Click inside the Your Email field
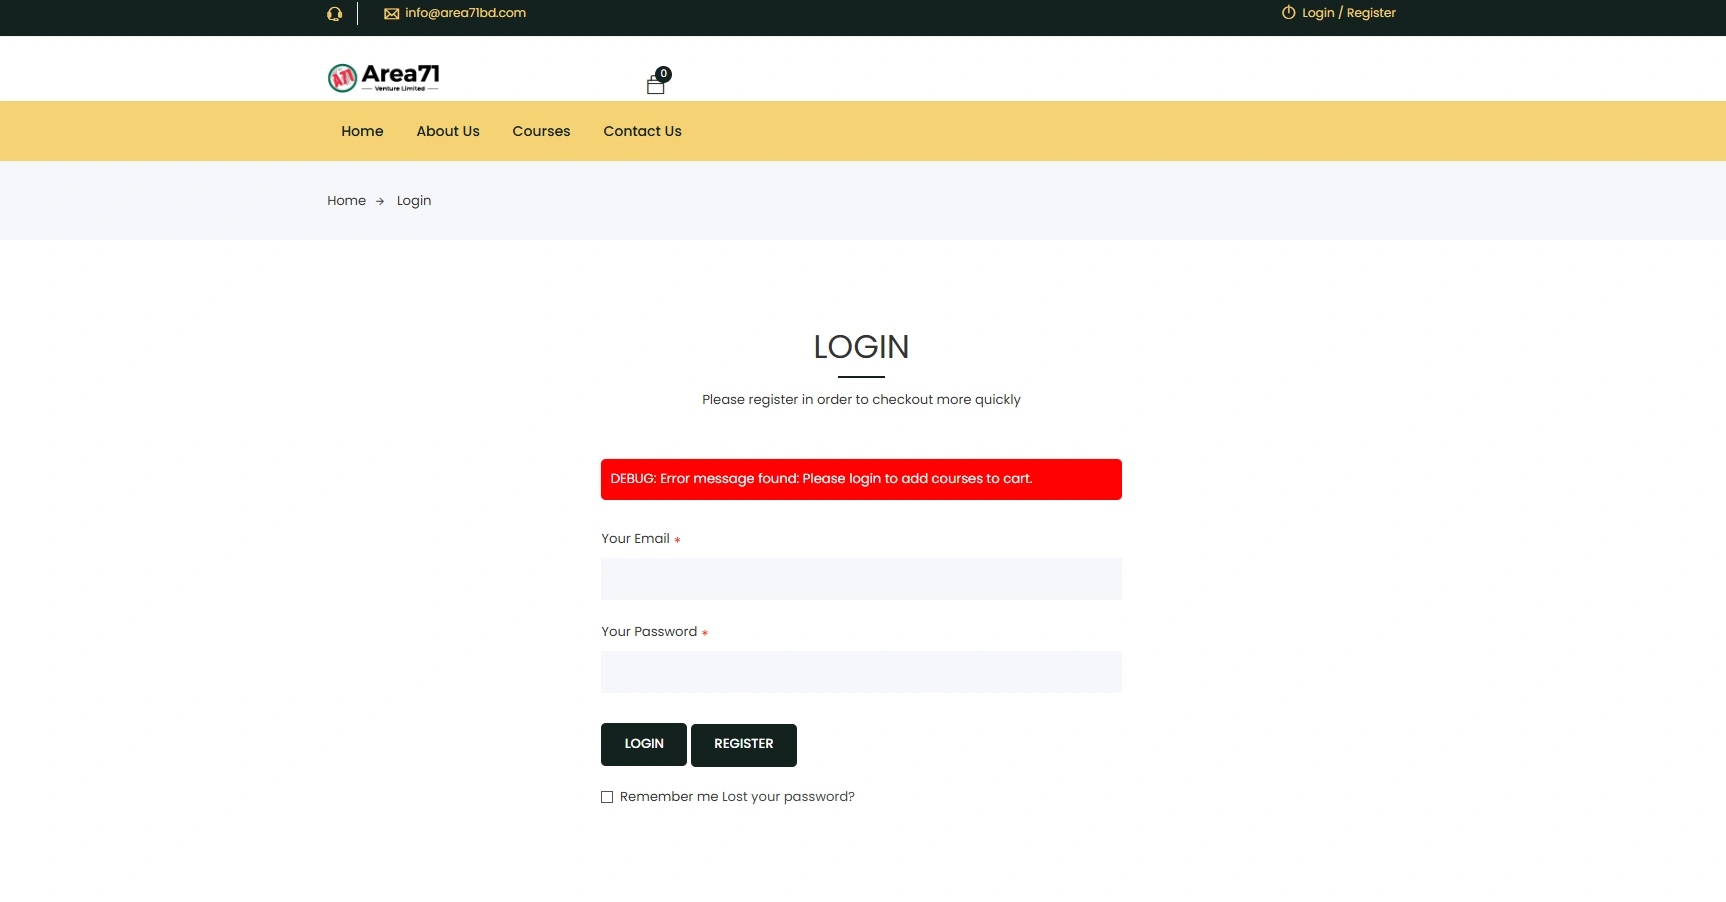This screenshot has height=902, width=1726. pos(860,578)
